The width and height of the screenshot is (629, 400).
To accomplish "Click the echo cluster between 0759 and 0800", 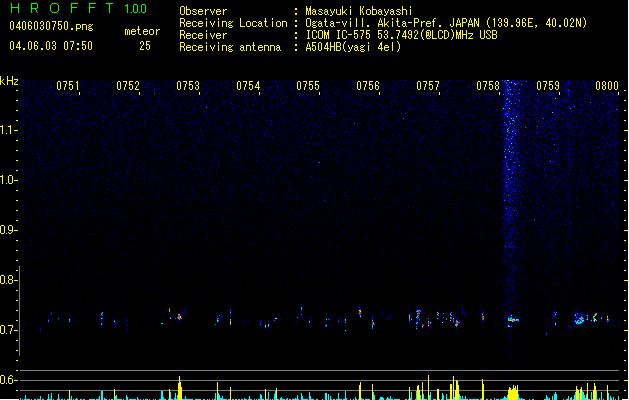I will tap(586, 318).
